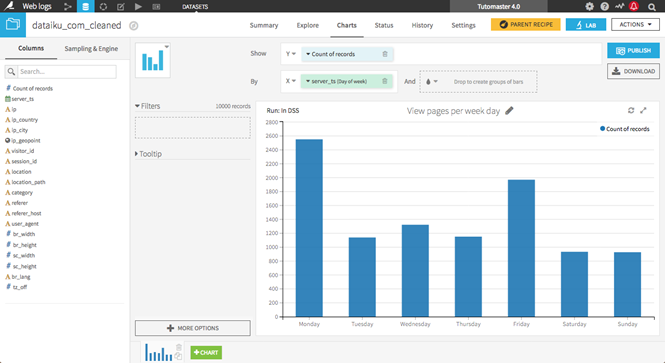This screenshot has height=363, width=665.
Task: Click MORE OPTIONS button
Action: tap(193, 328)
